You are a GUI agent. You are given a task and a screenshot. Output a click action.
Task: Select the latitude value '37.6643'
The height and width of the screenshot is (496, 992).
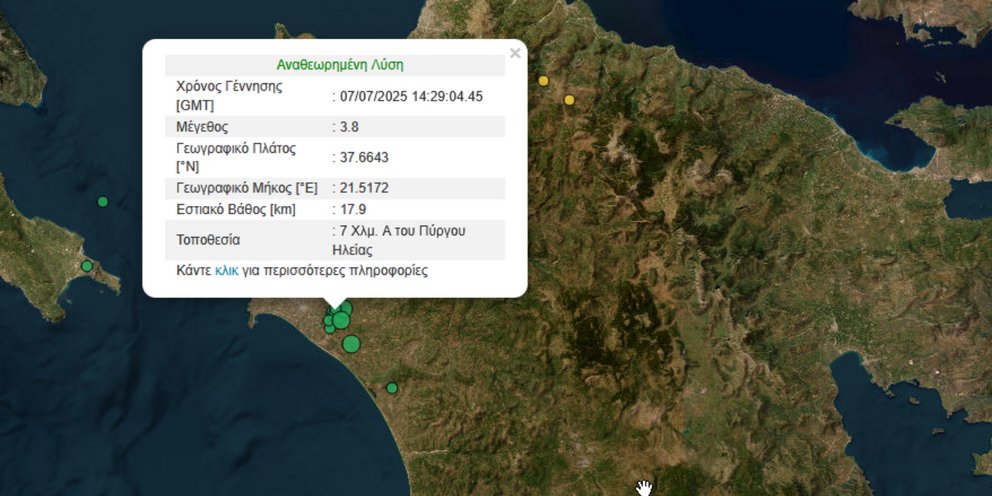click(x=364, y=158)
